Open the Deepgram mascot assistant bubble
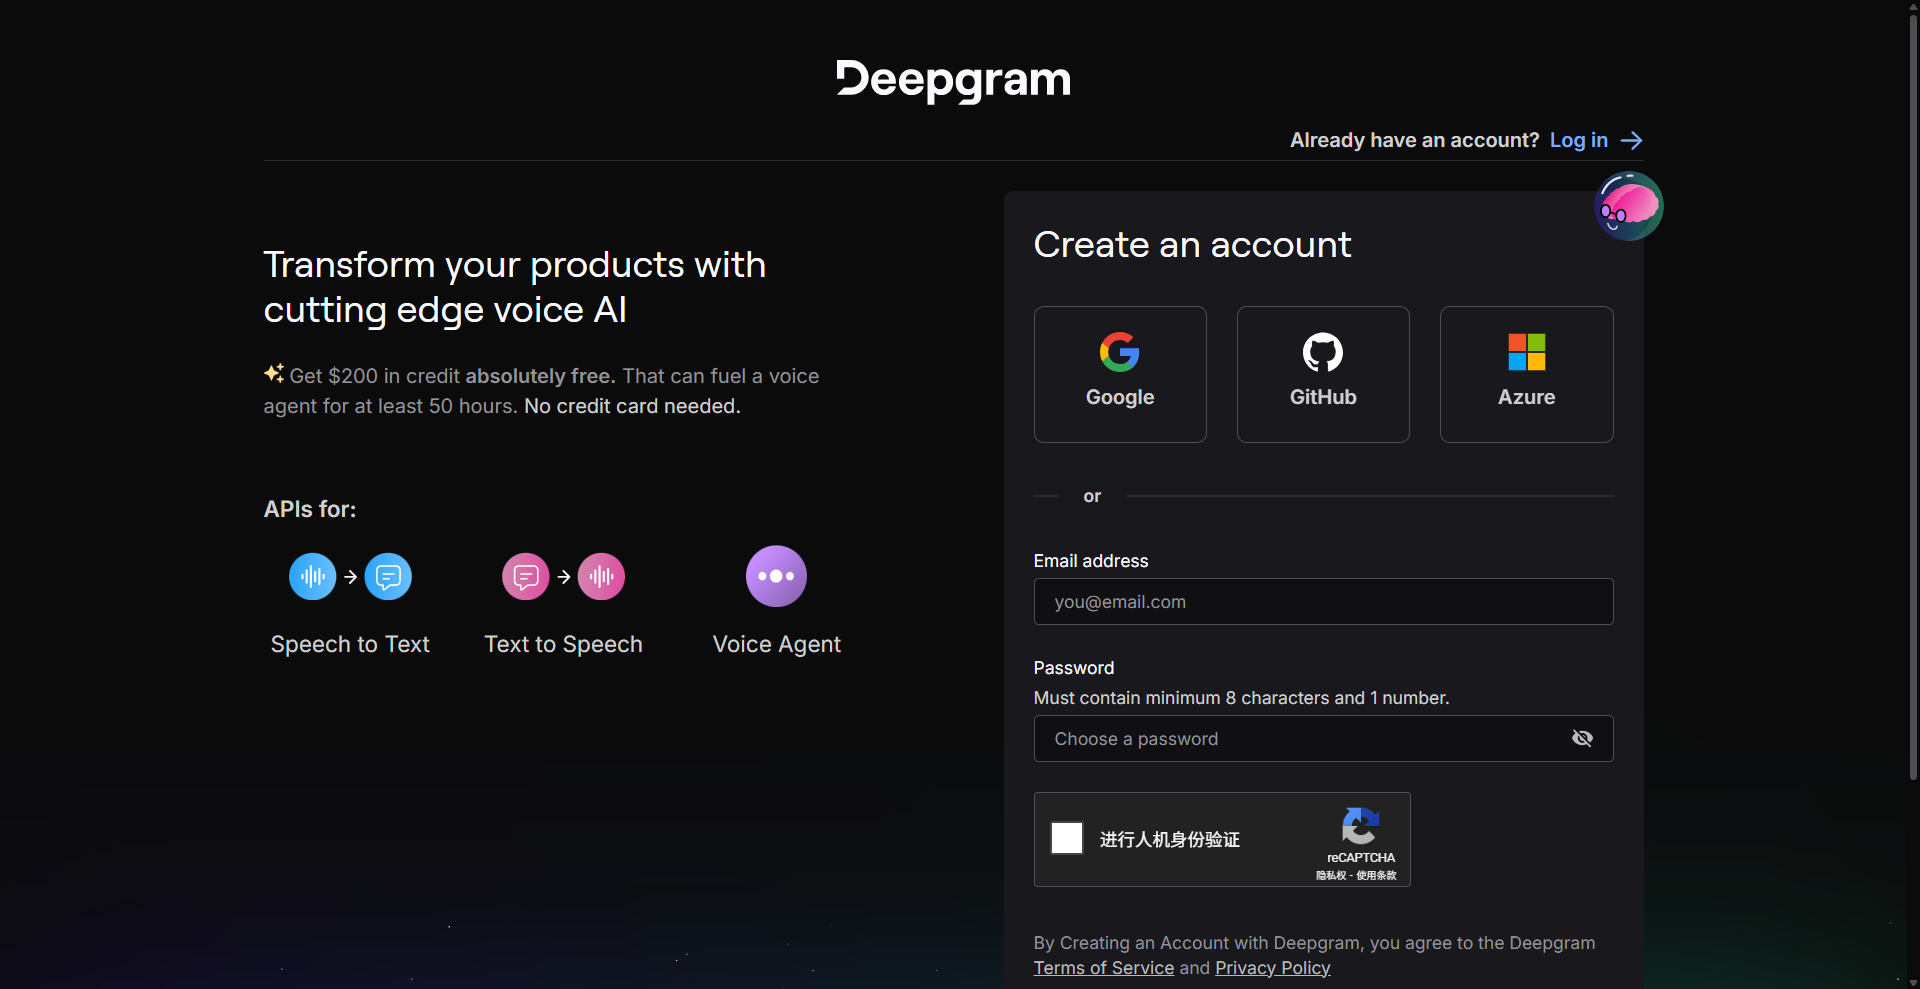The height and width of the screenshot is (989, 1920). point(1628,205)
